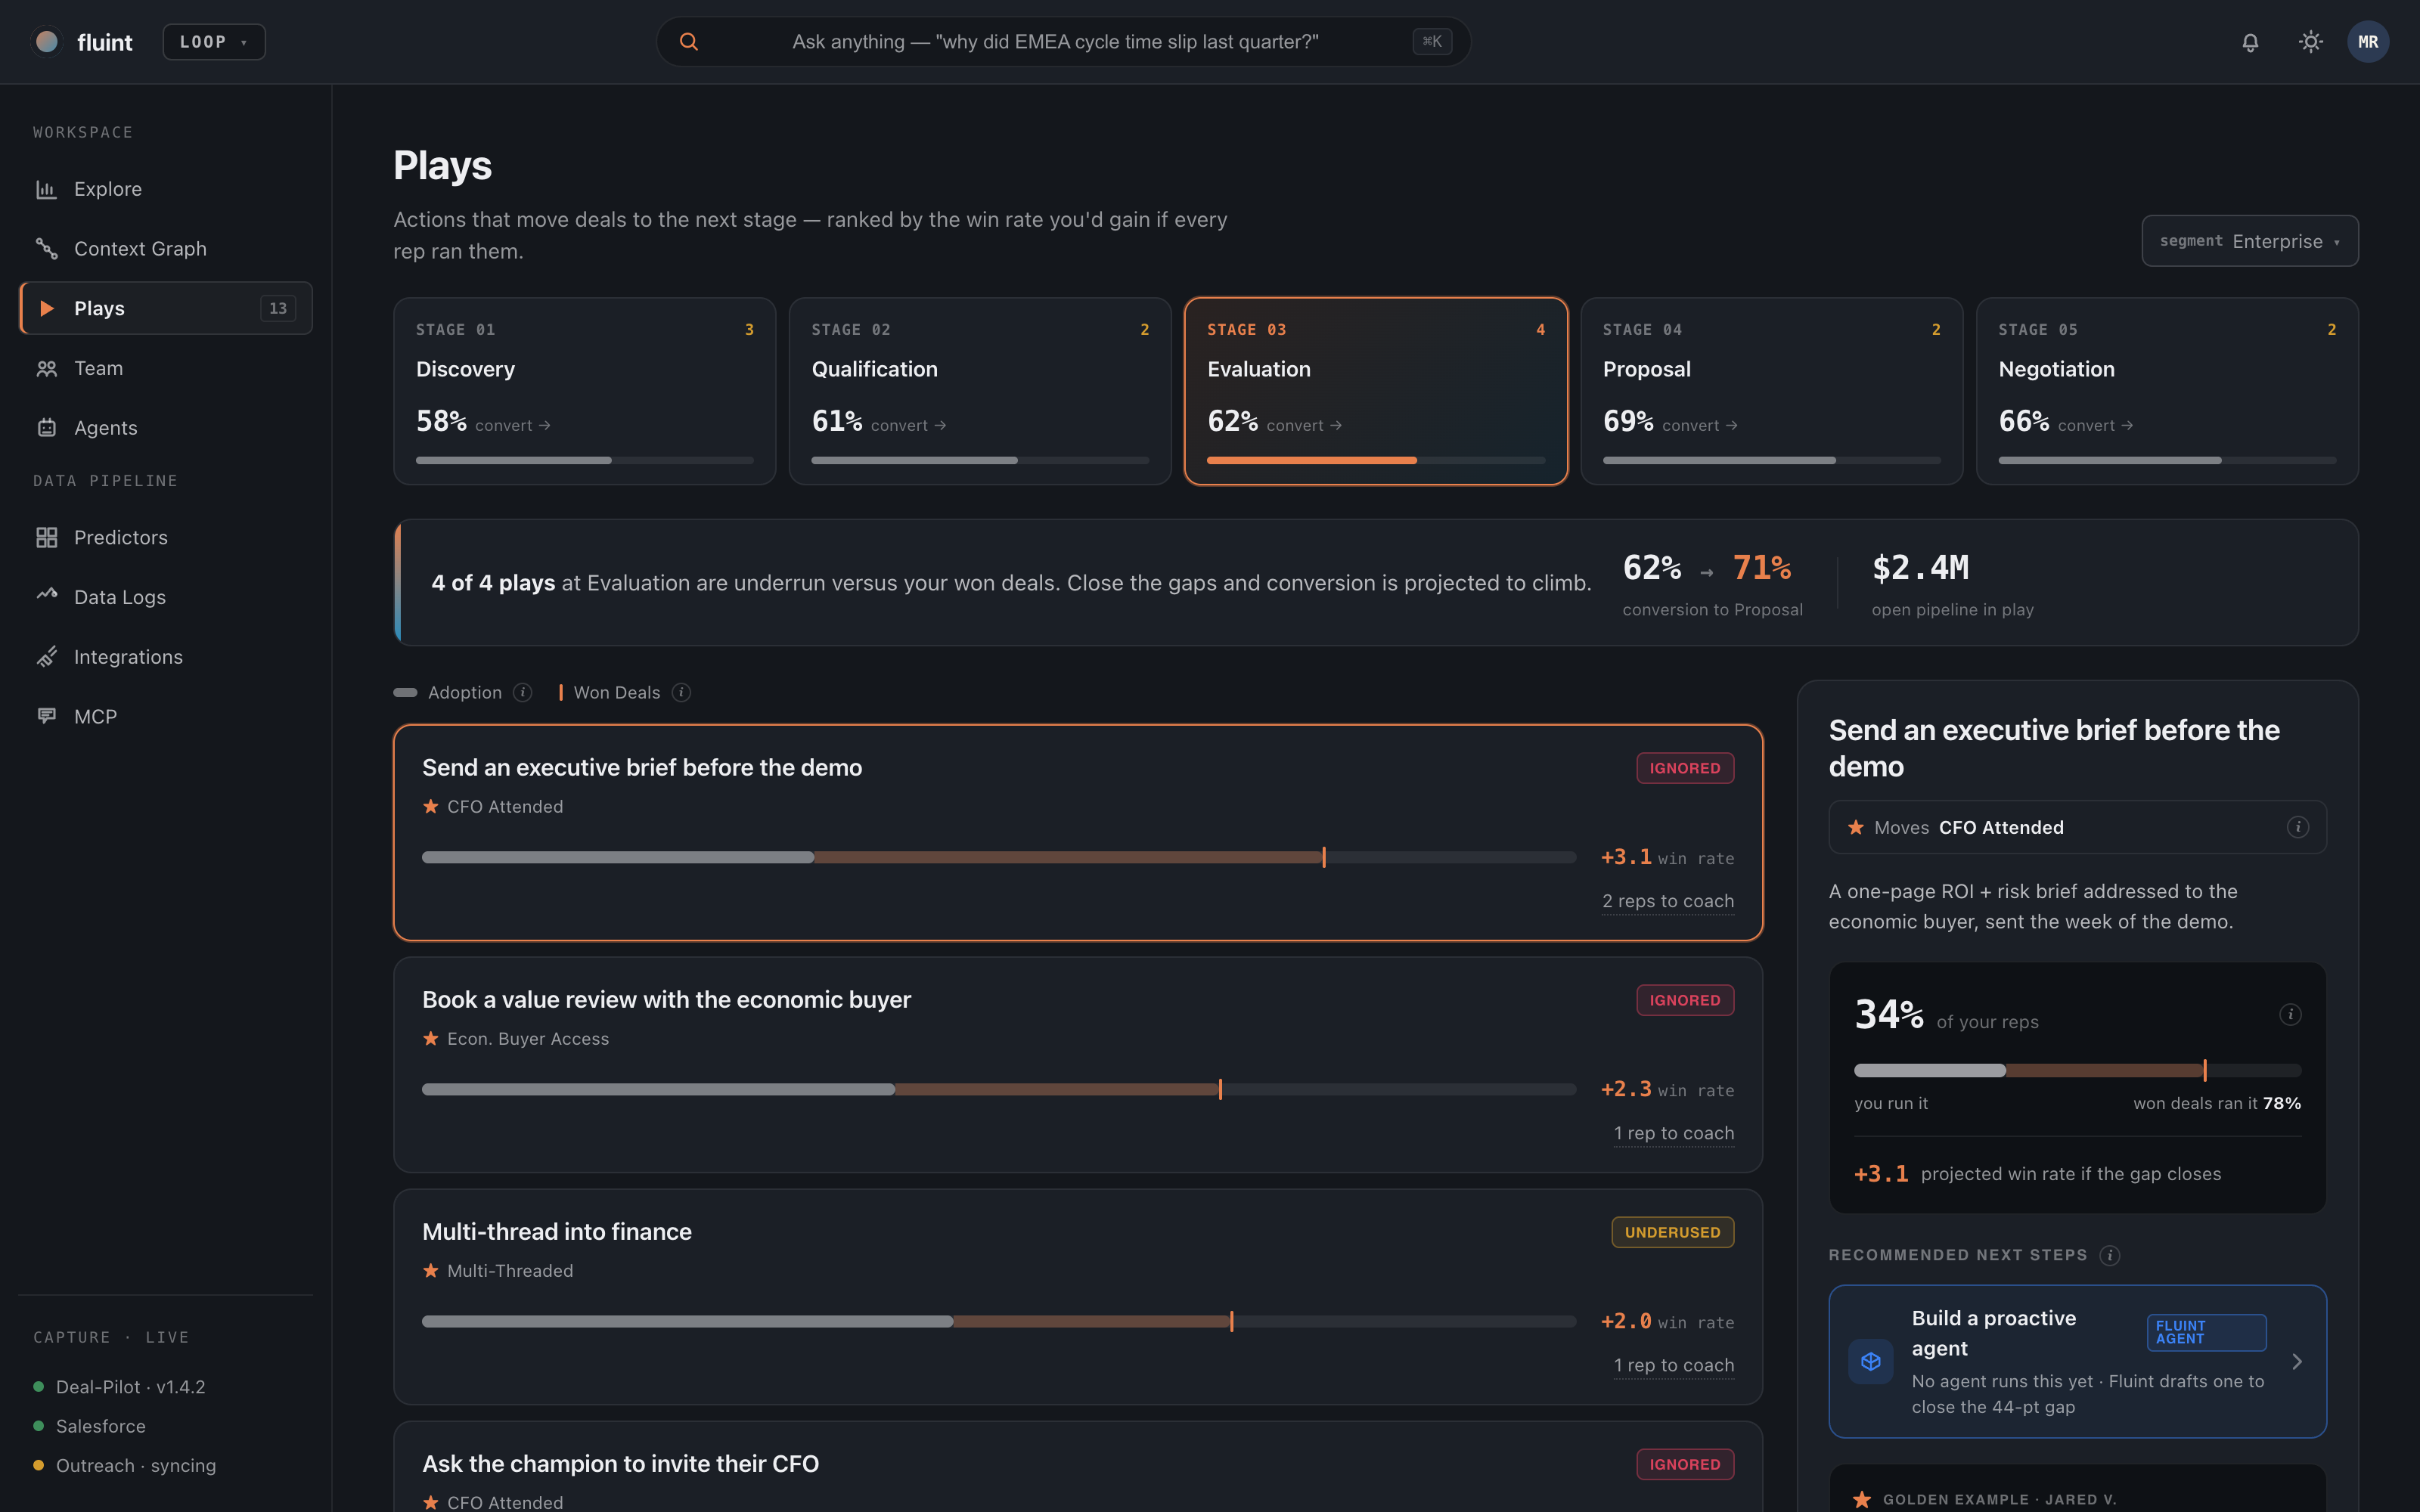
Task: Open the Build a proactive agent card
Action: tap(2077, 1361)
